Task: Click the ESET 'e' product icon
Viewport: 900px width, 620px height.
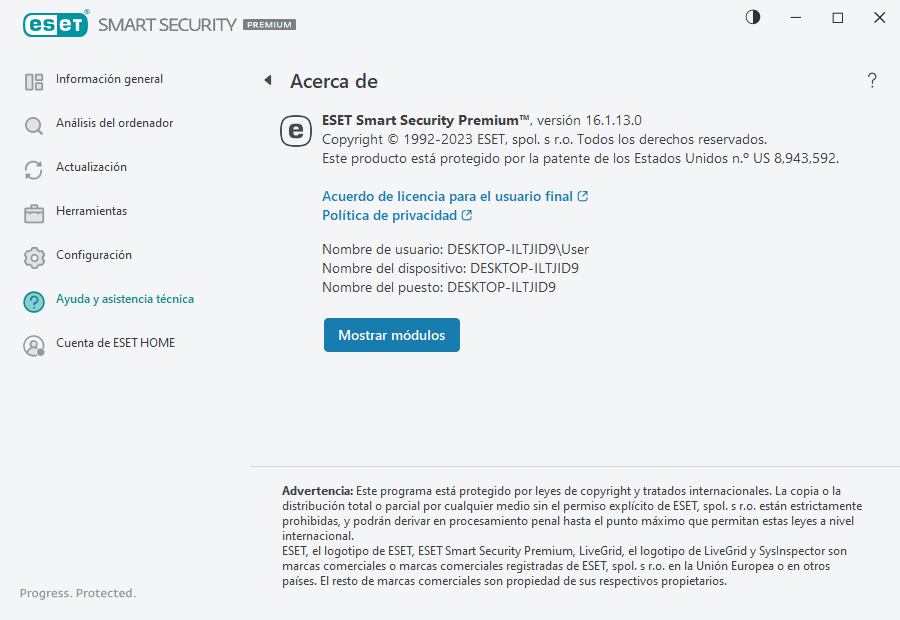Action: point(295,130)
